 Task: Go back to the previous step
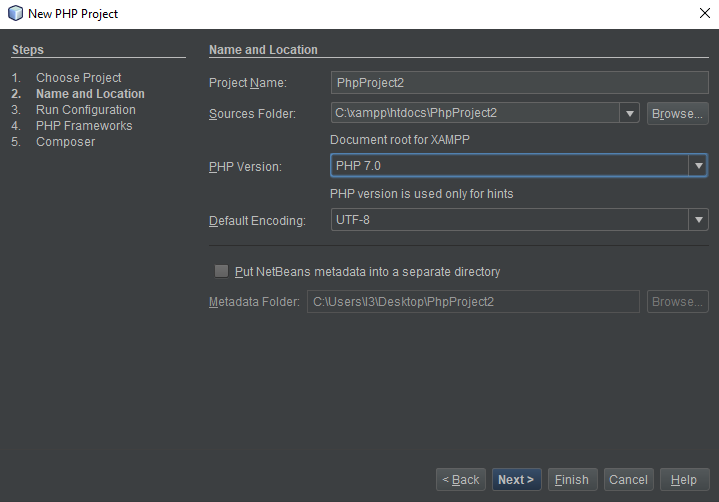click(x=460, y=480)
